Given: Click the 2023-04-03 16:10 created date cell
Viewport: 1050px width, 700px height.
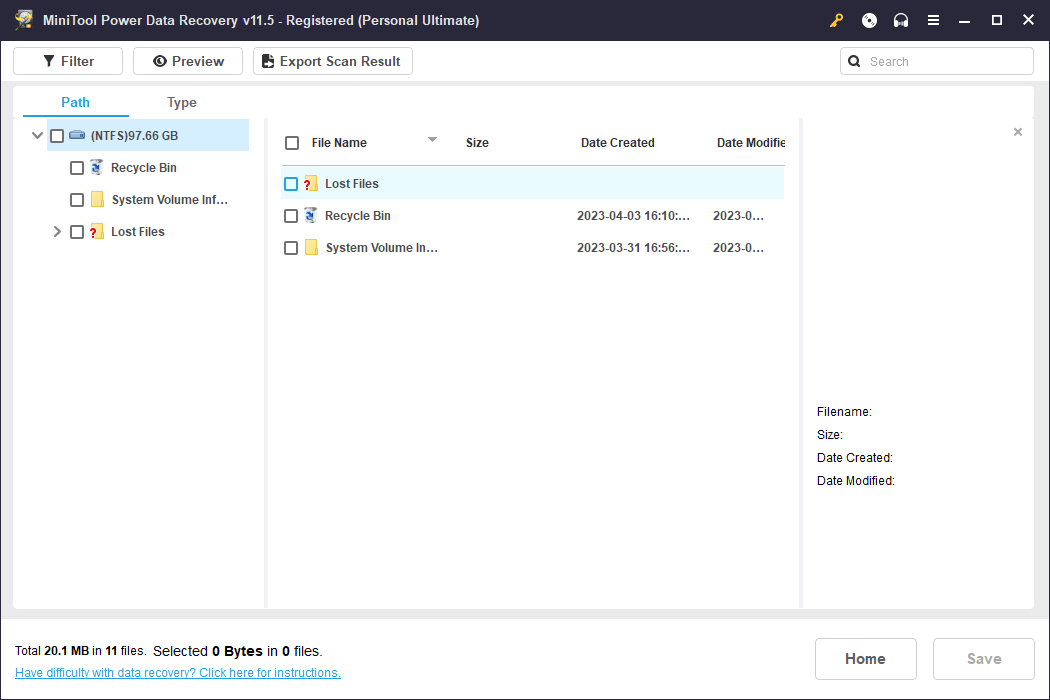Looking at the screenshot, I should pyautogui.click(x=633, y=216).
